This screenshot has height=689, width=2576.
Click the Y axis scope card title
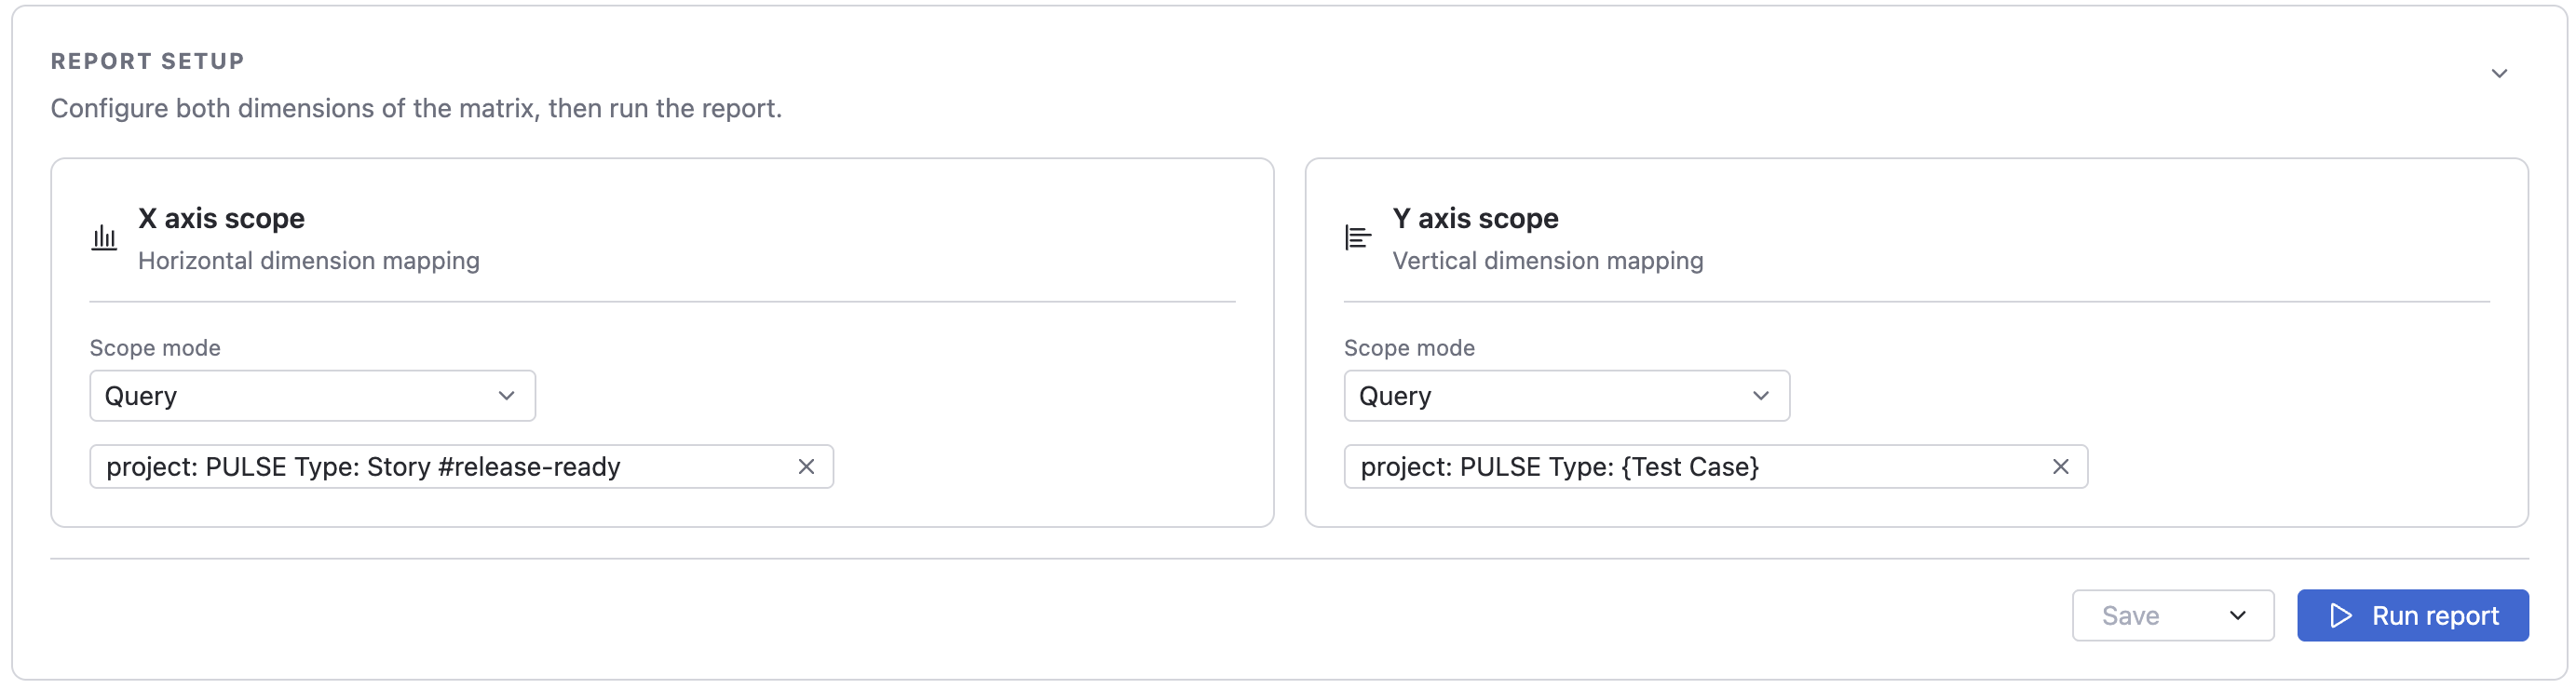1475,218
